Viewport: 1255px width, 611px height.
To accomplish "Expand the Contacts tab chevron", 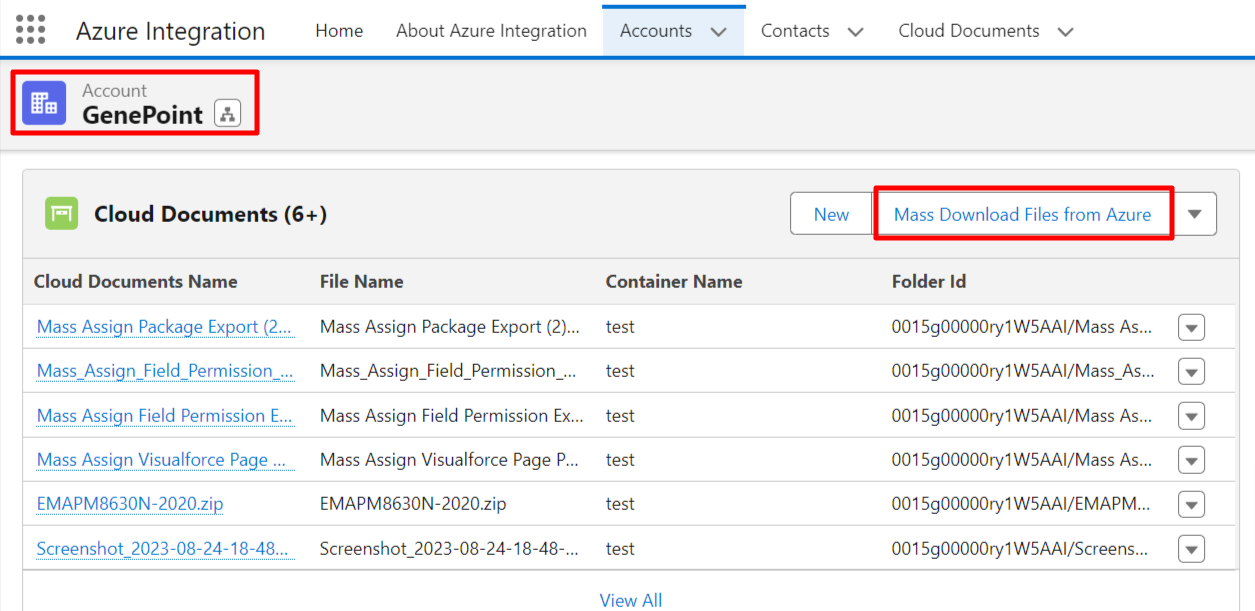I will coord(855,32).
